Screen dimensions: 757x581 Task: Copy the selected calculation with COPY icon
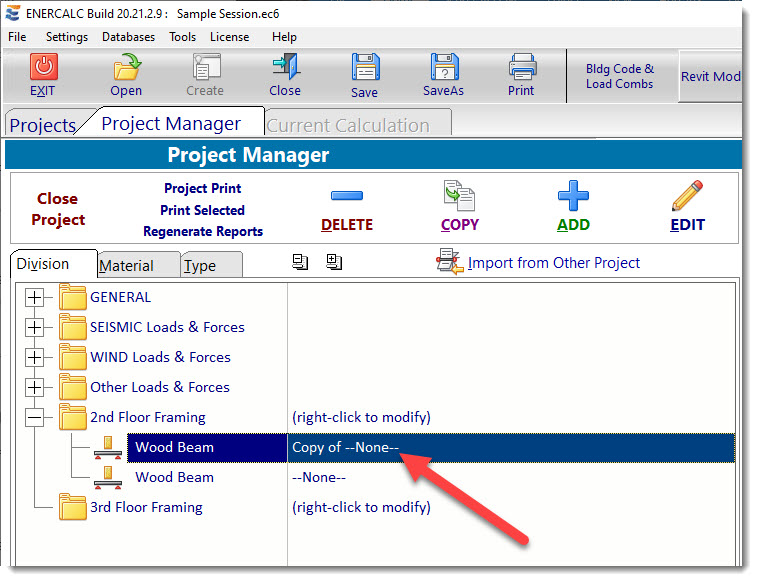[459, 195]
